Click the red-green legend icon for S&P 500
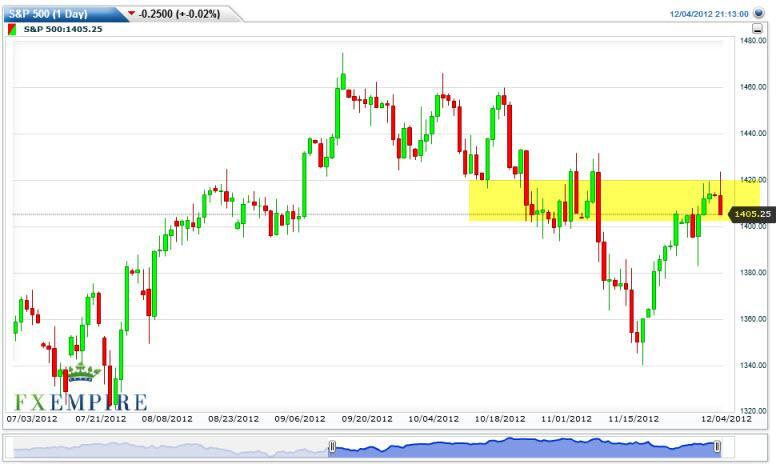The height and width of the screenshot is (467, 781). [12, 29]
